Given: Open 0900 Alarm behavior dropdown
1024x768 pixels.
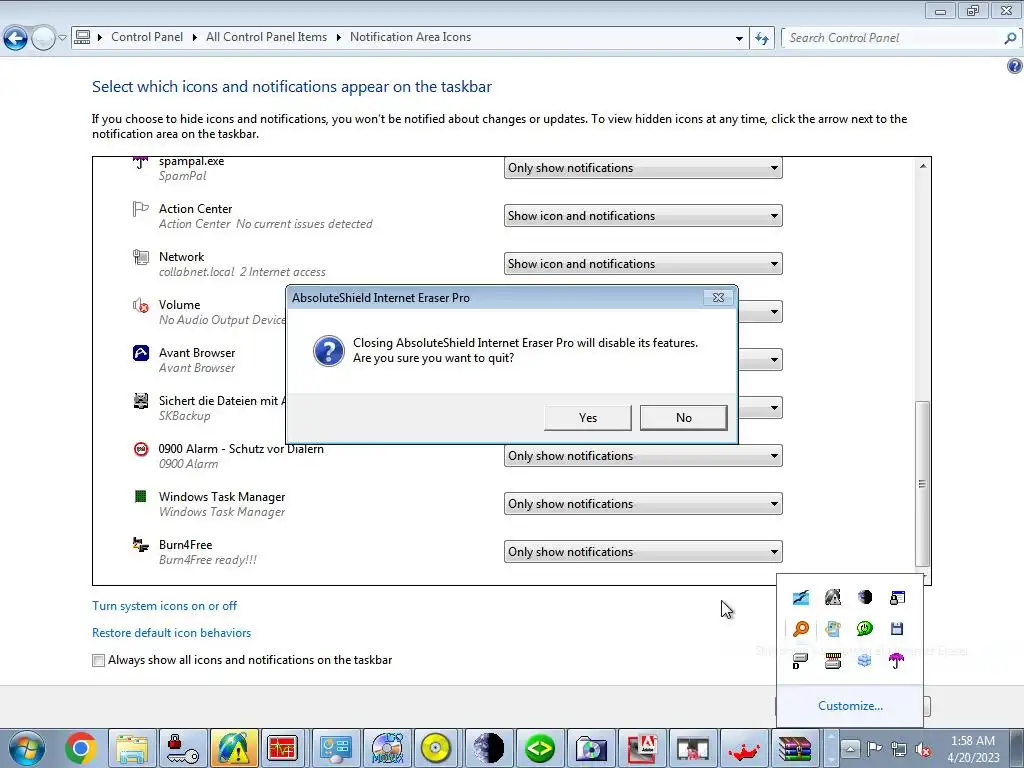Looking at the screenshot, I should (x=643, y=456).
